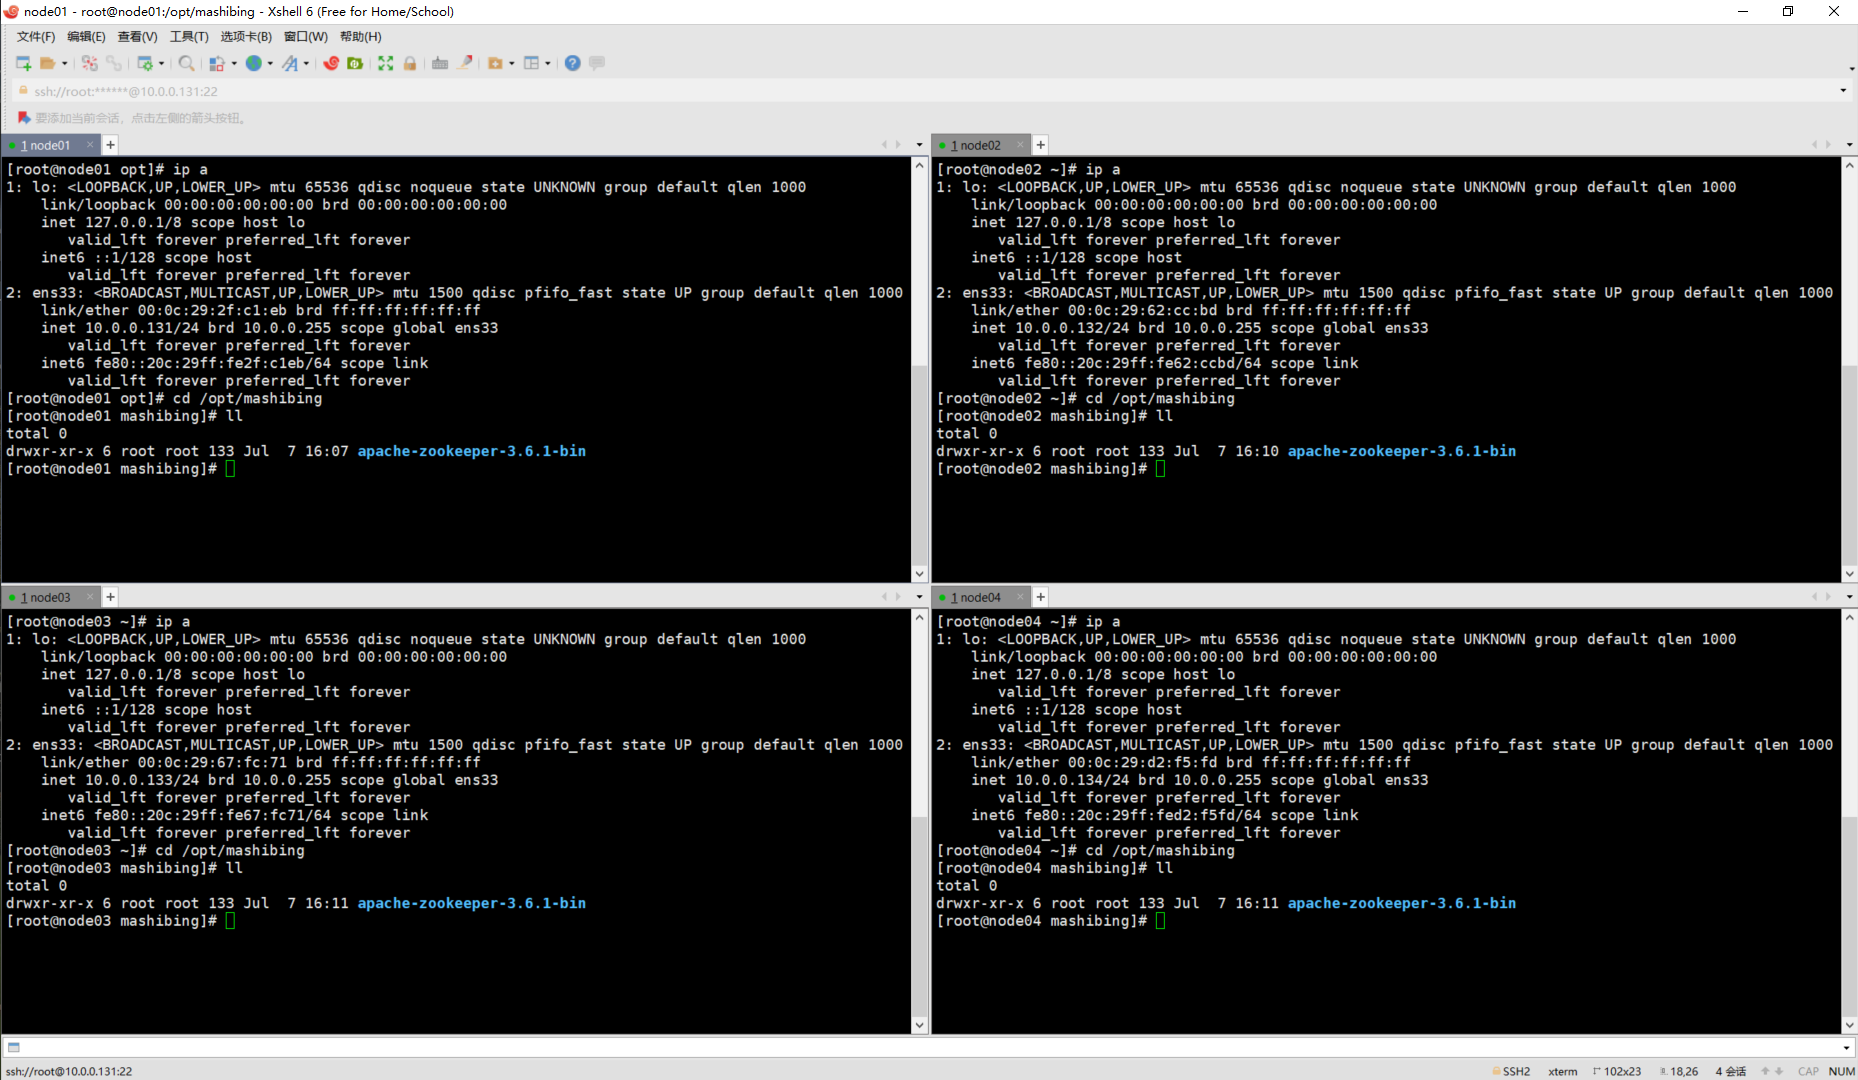Add new tab next to node02
The height and width of the screenshot is (1080, 1858).
[x=1041, y=145]
